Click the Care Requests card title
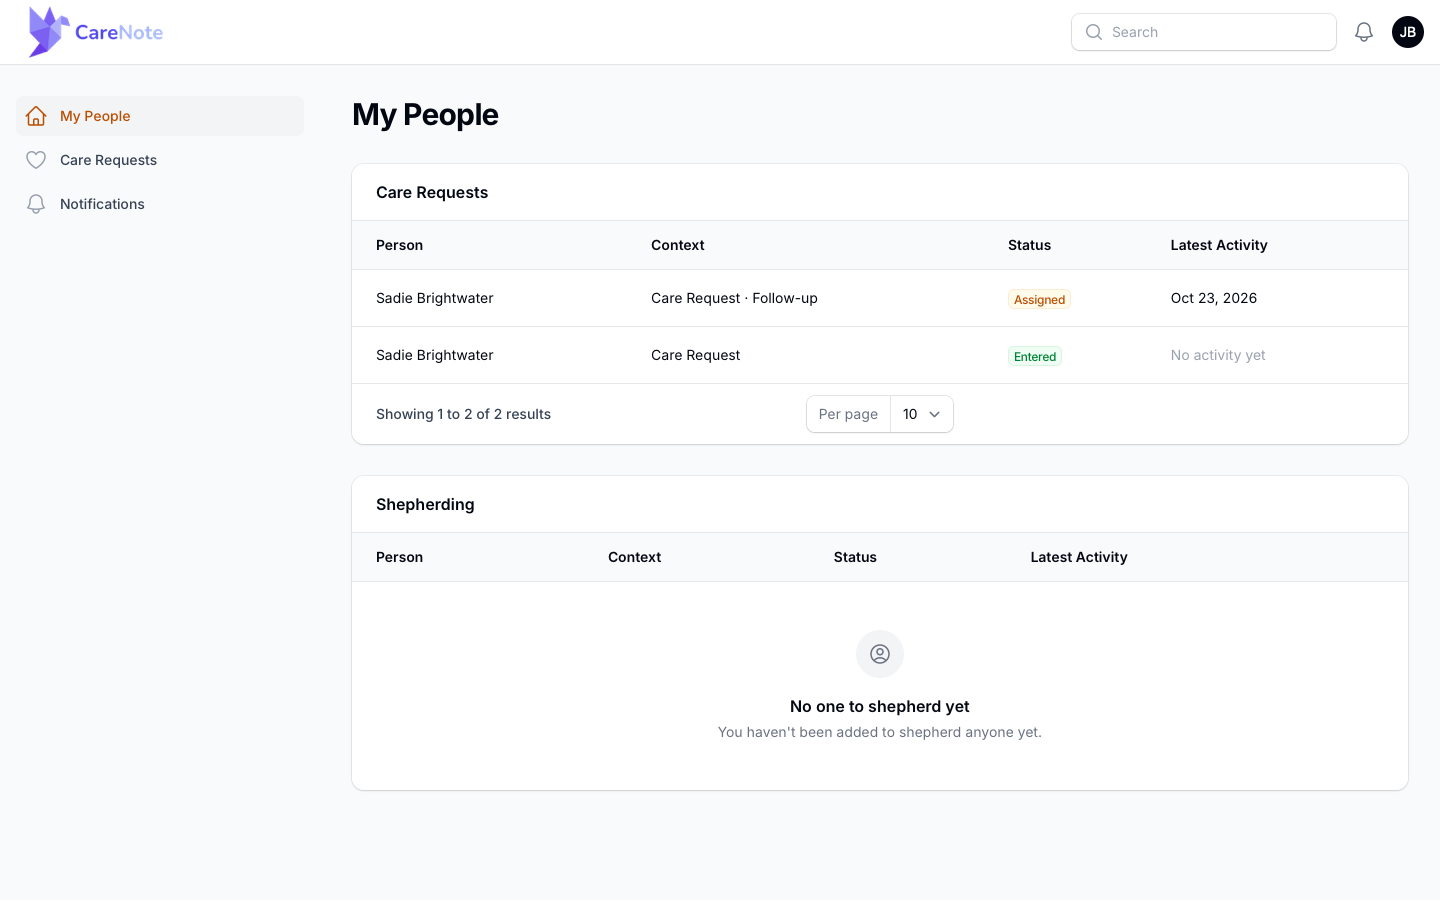This screenshot has width=1440, height=900. [432, 192]
